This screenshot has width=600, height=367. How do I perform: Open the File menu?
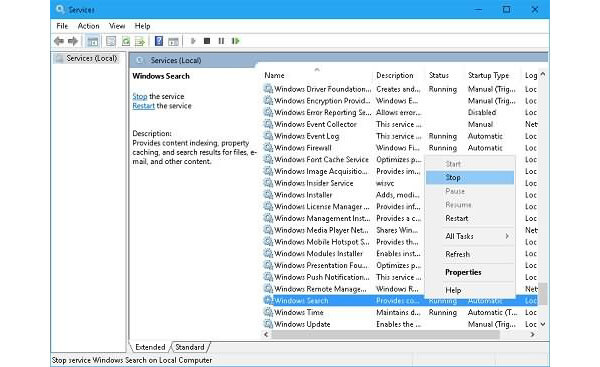(62, 26)
